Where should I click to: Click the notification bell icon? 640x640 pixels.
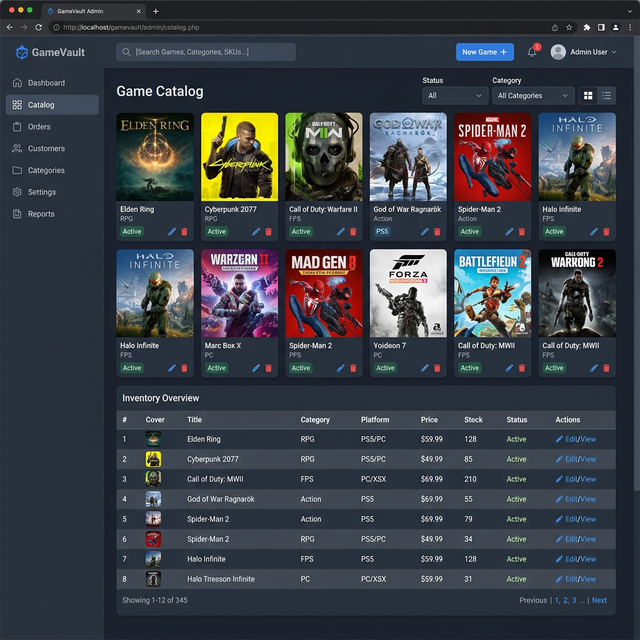[x=532, y=52]
